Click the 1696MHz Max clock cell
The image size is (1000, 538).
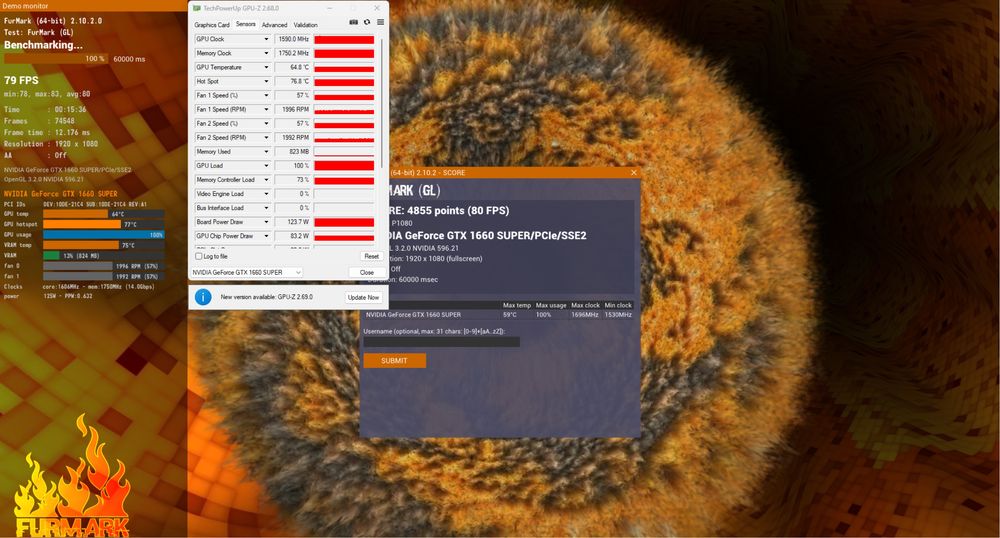point(585,315)
